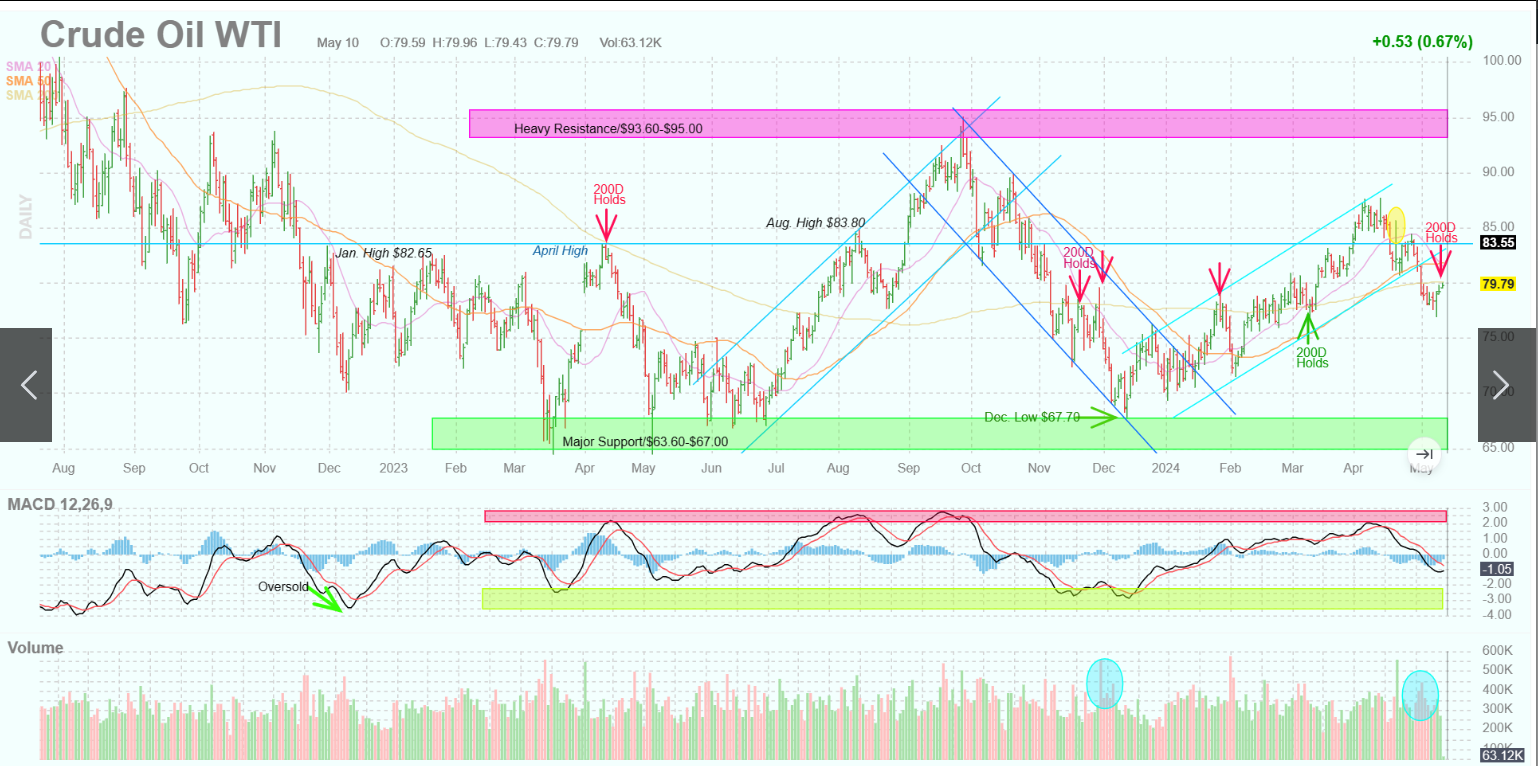1538x766 pixels.
Task: Click the Vol:63.12K header value
Action: tap(630, 43)
